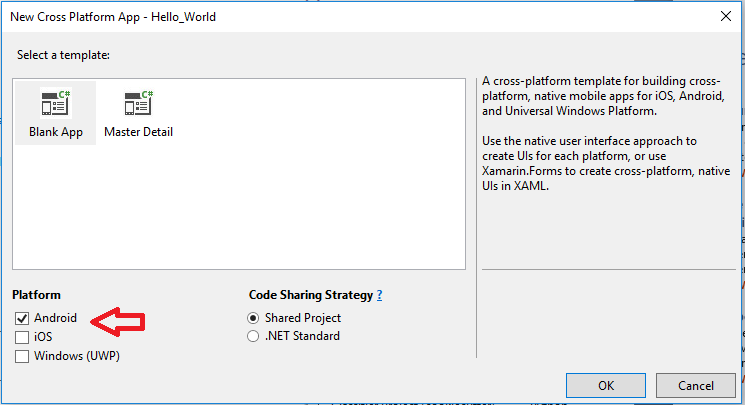Select the Blank App template icon
The width and height of the screenshot is (745, 405).
click(55, 104)
